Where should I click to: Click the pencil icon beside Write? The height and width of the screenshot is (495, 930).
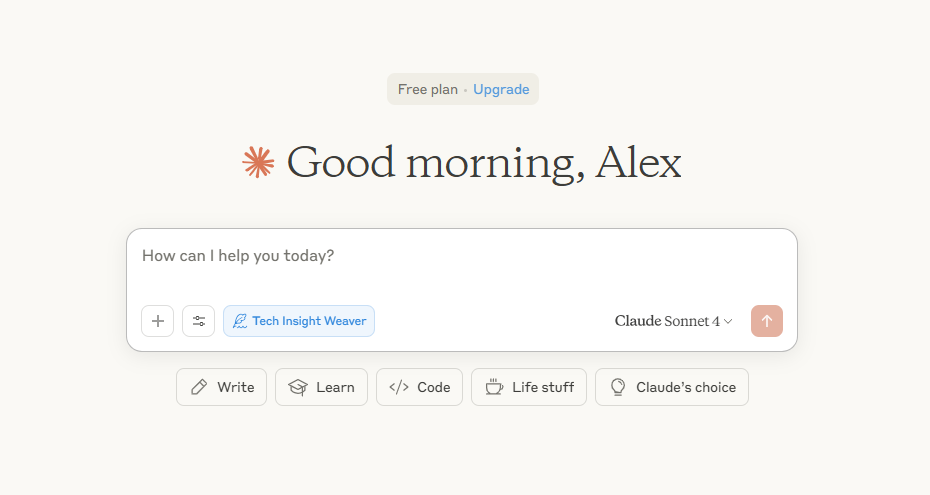pyautogui.click(x=199, y=387)
